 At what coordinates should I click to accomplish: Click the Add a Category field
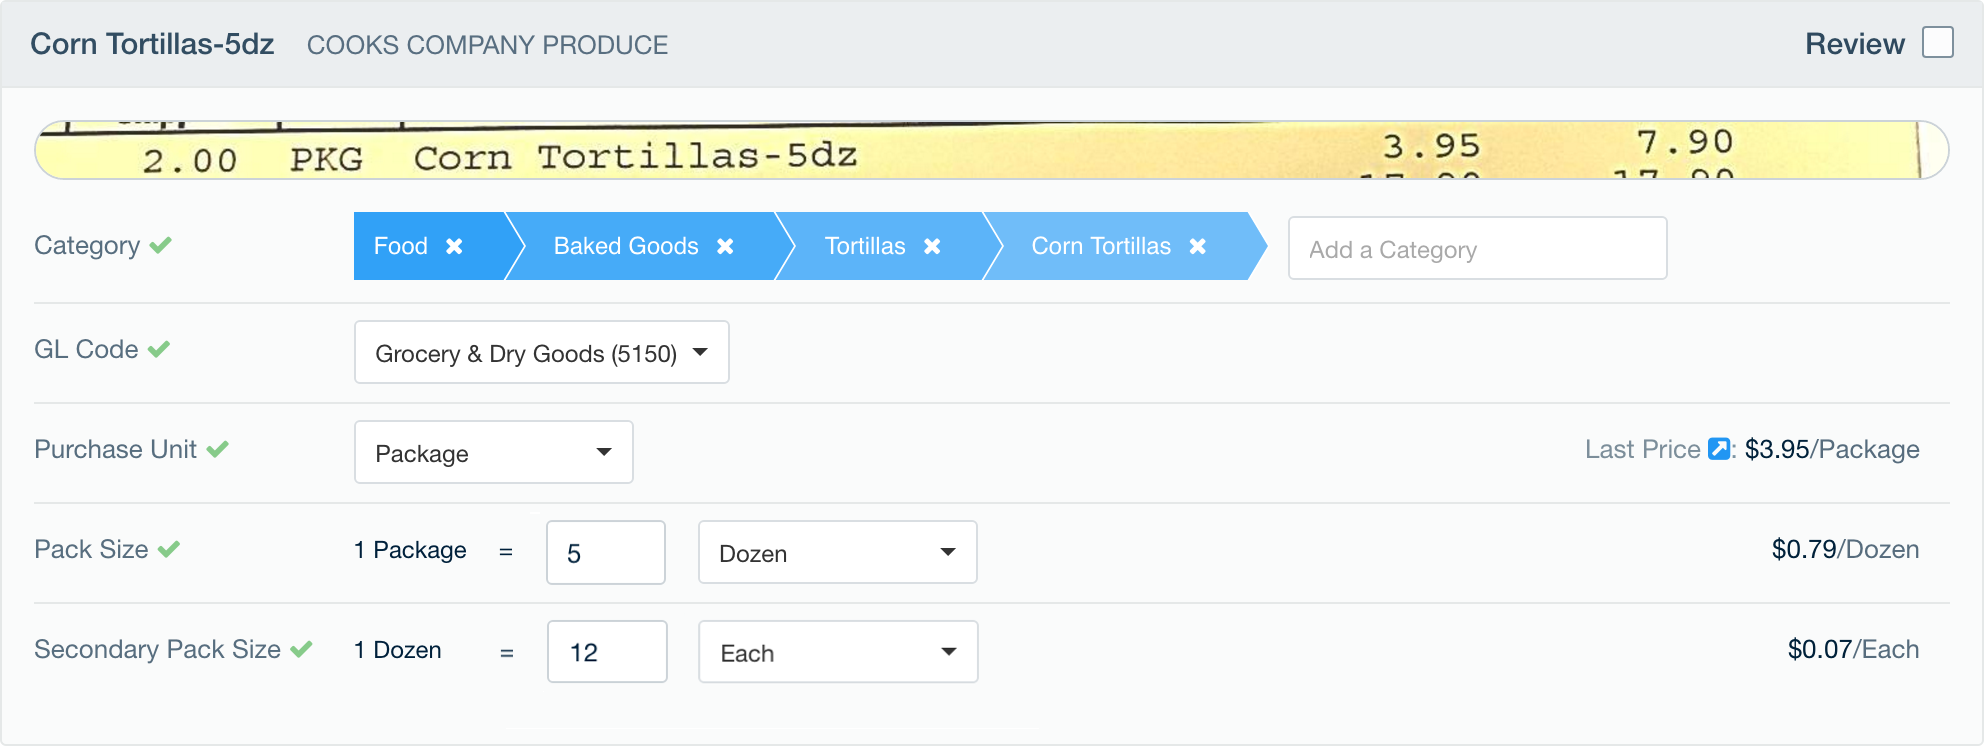[1477, 249]
